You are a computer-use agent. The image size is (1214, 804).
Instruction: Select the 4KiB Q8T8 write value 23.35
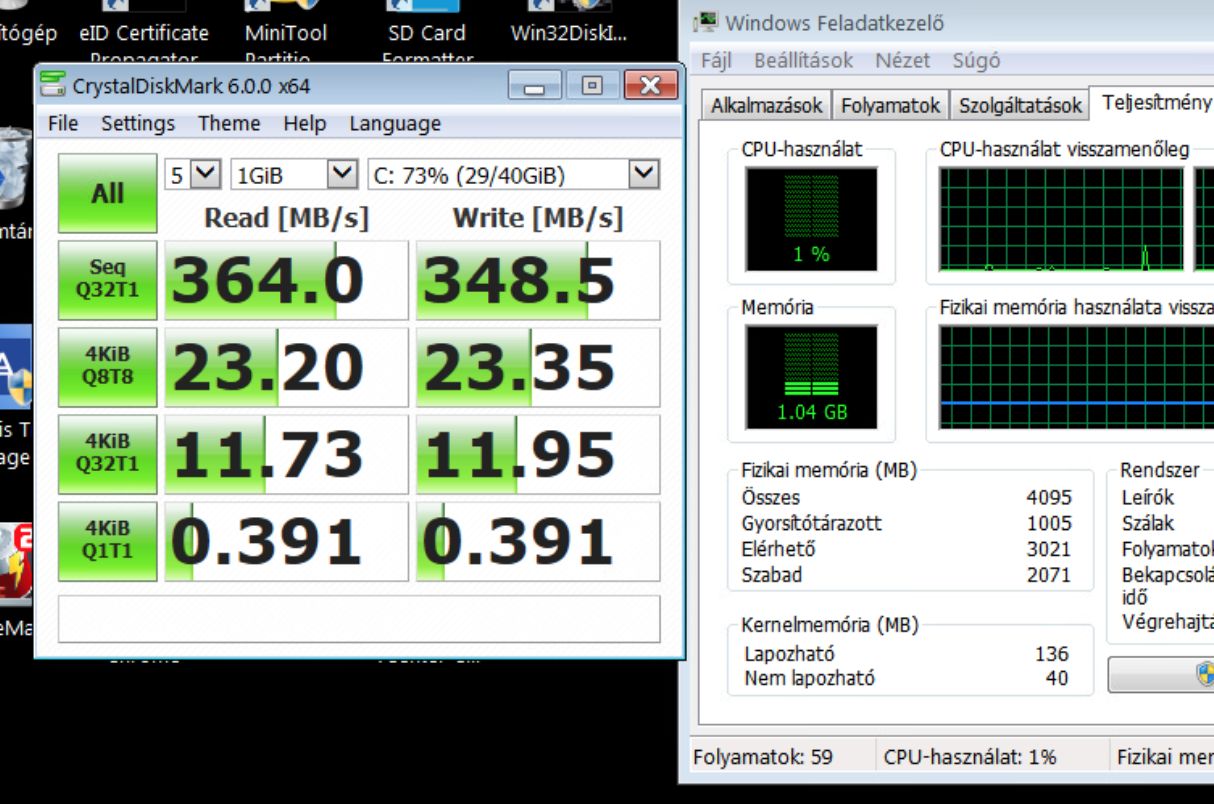[538, 367]
